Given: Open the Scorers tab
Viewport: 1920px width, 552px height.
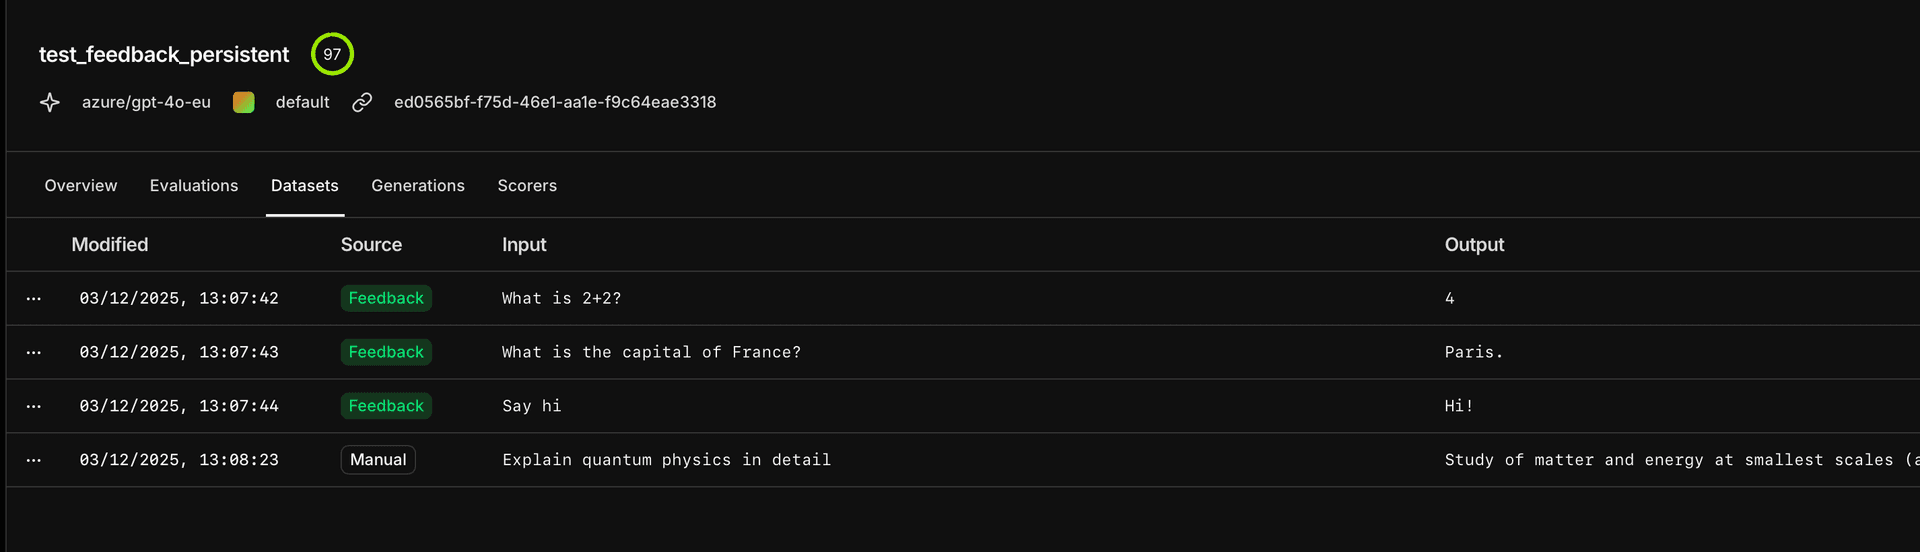Looking at the screenshot, I should [x=527, y=186].
